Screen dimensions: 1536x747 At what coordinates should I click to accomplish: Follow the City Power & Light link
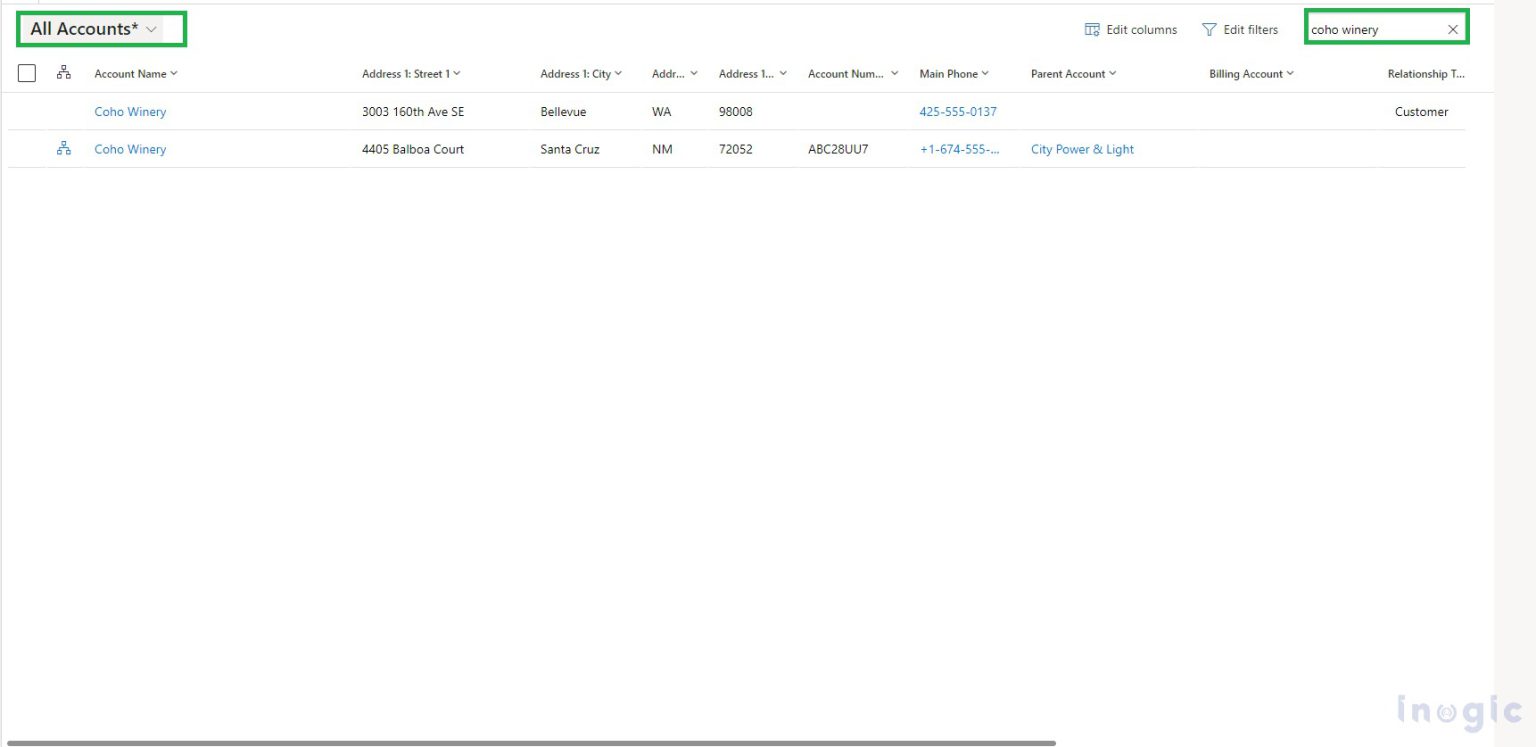point(1082,148)
